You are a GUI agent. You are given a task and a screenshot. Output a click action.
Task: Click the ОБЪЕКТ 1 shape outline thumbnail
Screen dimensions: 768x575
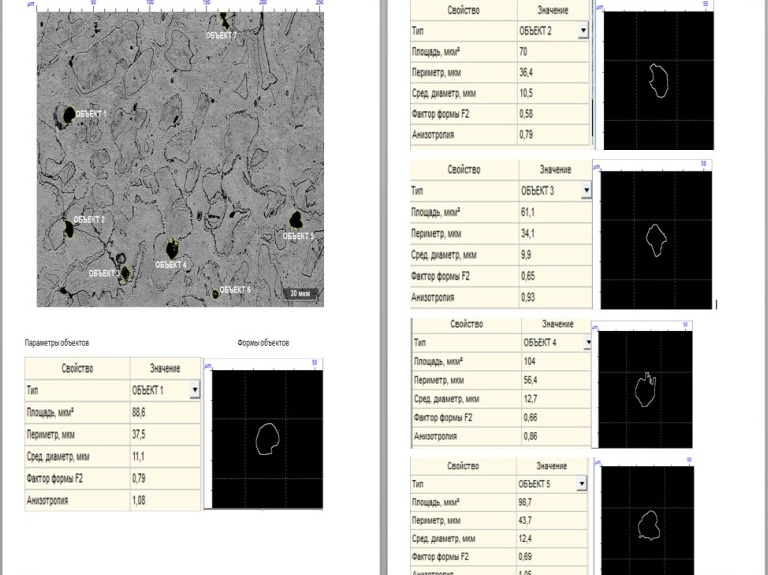(x=267, y=439)
